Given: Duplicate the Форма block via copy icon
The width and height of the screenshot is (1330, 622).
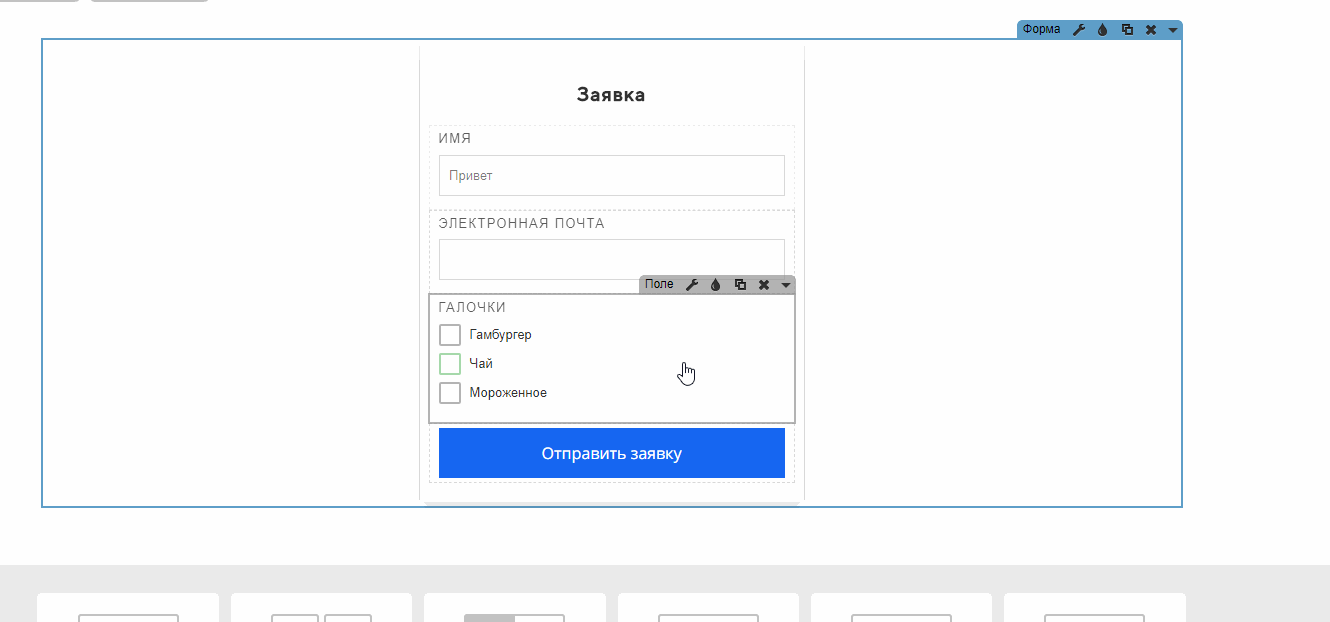Looking at the screenshot, I should pyautogui.click(x=1127, y=30).
